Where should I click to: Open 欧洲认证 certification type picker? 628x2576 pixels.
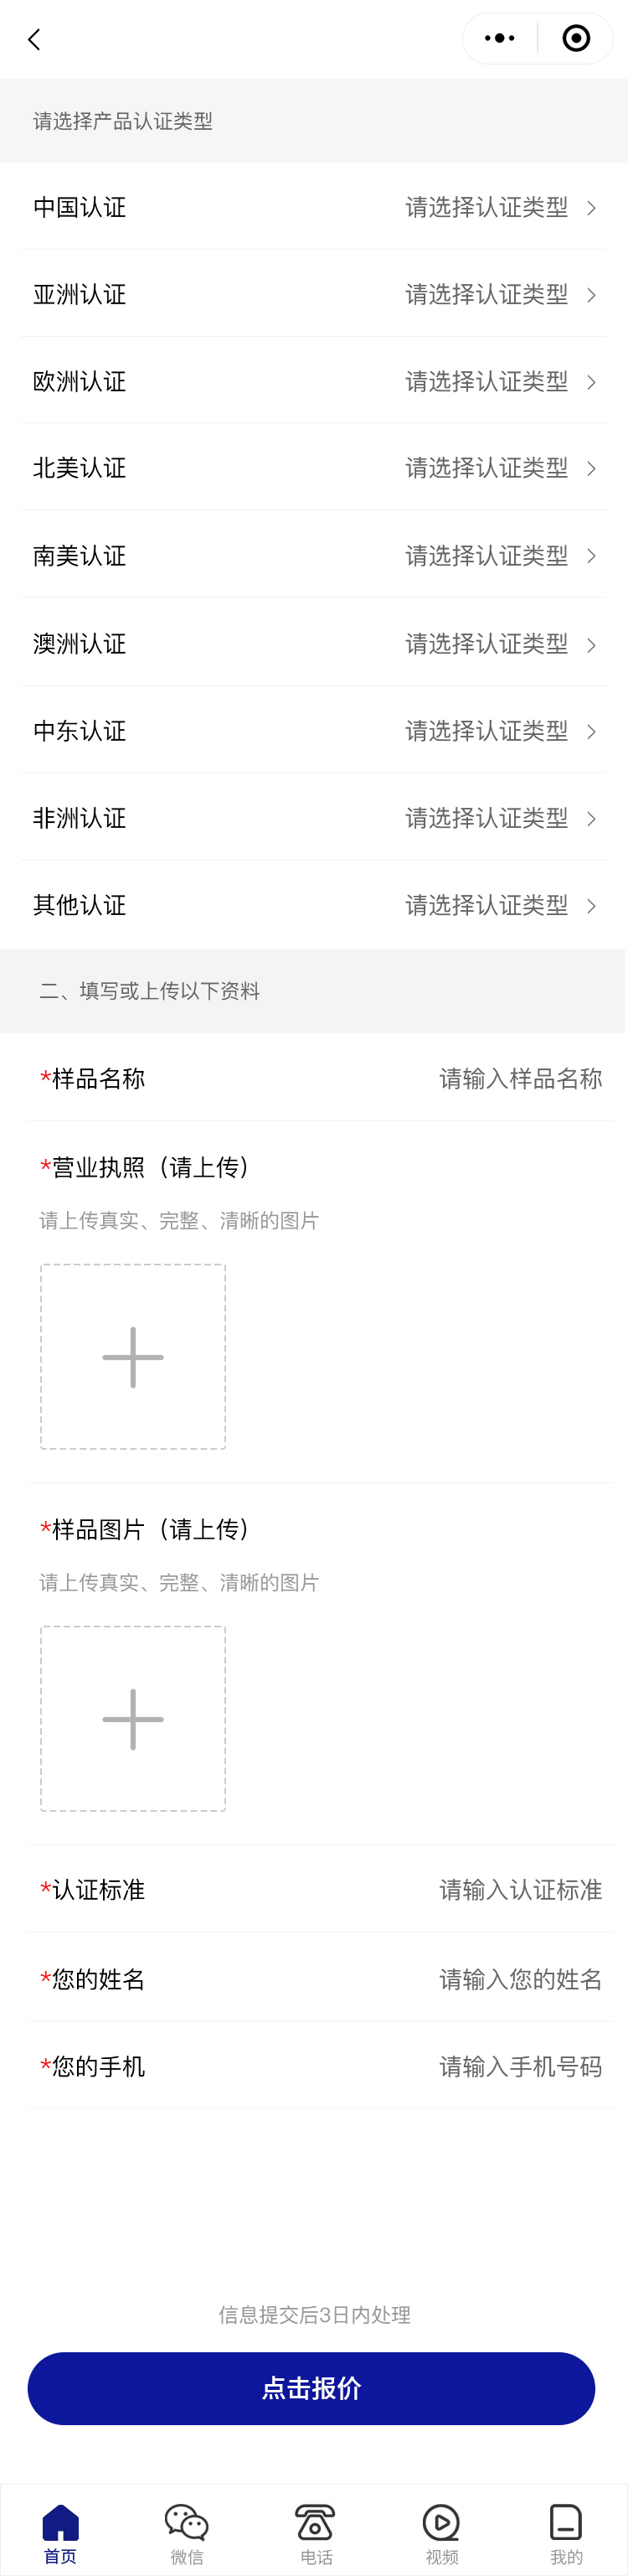pos(500,381)
